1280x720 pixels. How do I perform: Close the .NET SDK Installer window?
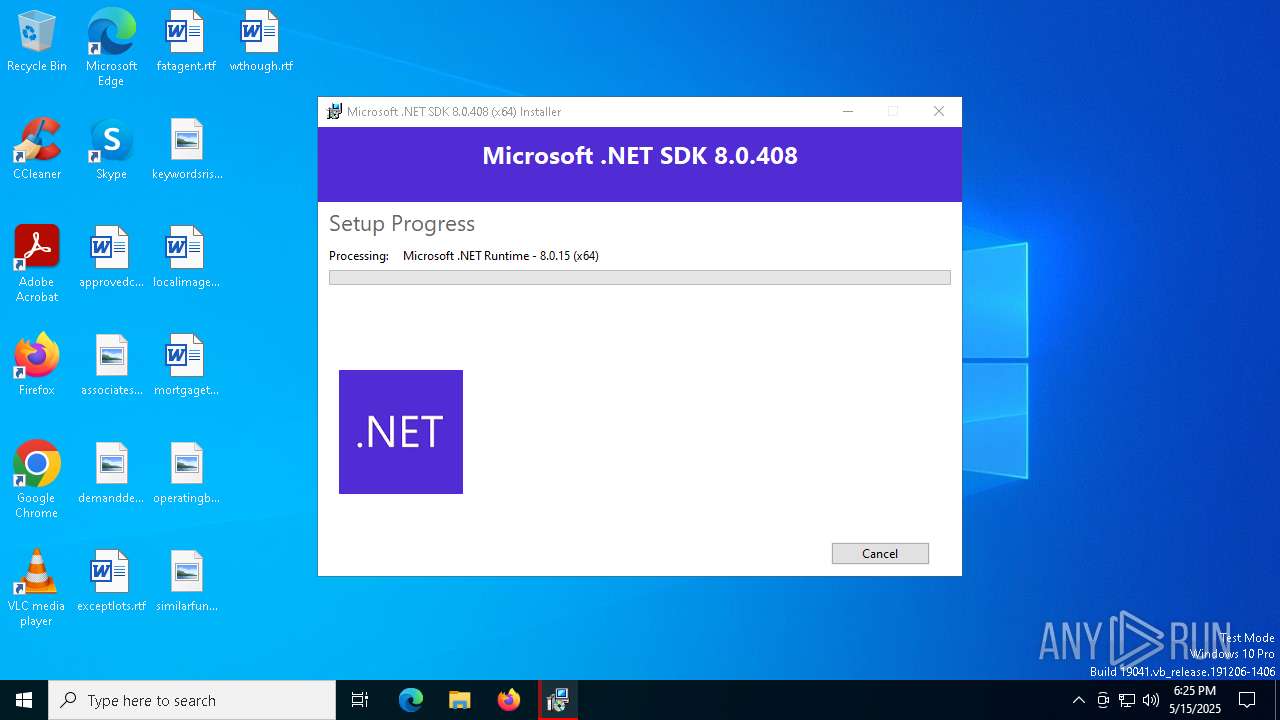939,111
